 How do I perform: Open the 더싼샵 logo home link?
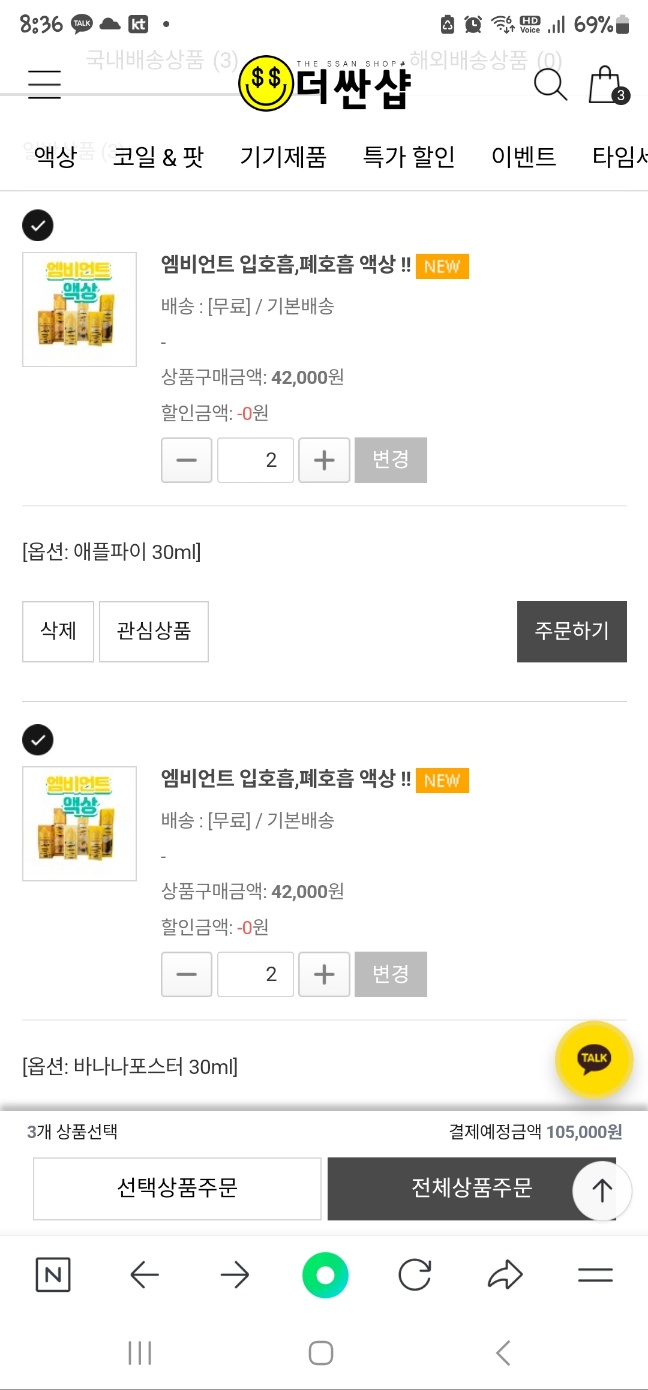point(325,84)
